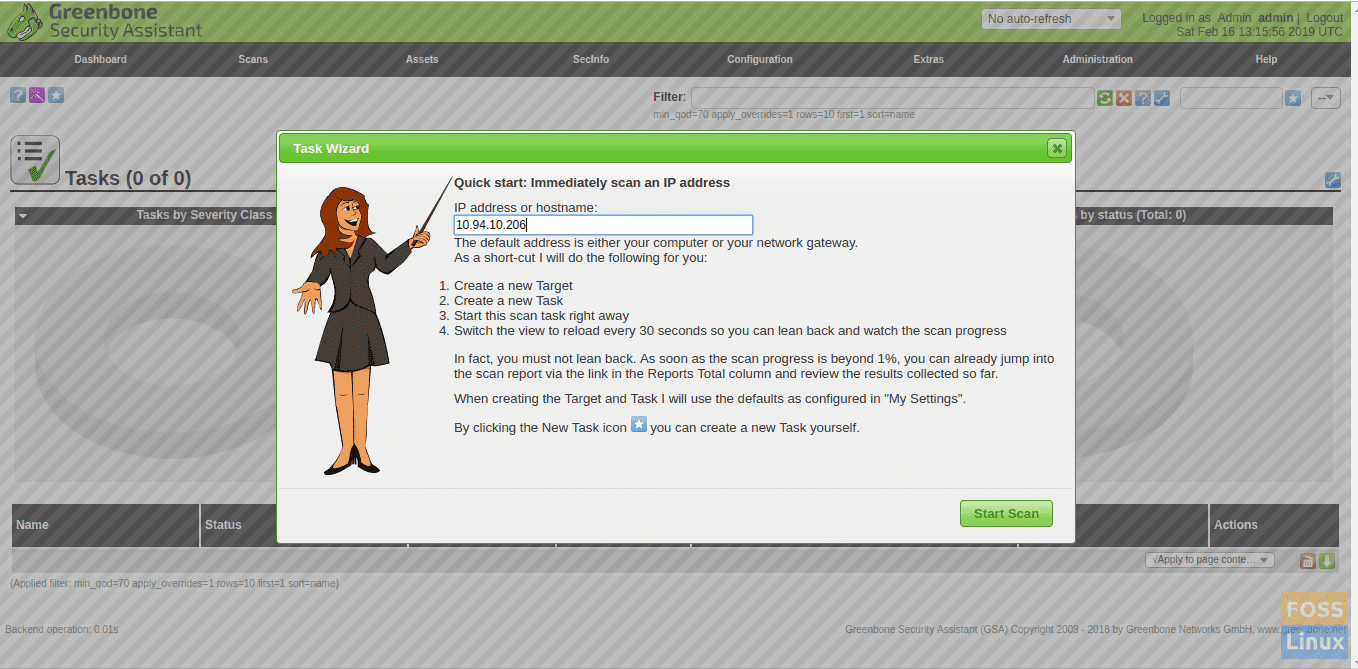
Task: Close the Task Wizard dialog
Action: click(1056, 148)
